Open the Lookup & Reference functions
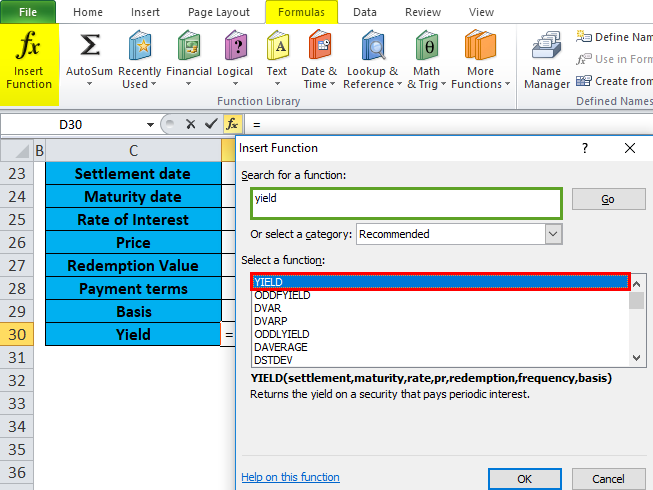 click(370, 59)
